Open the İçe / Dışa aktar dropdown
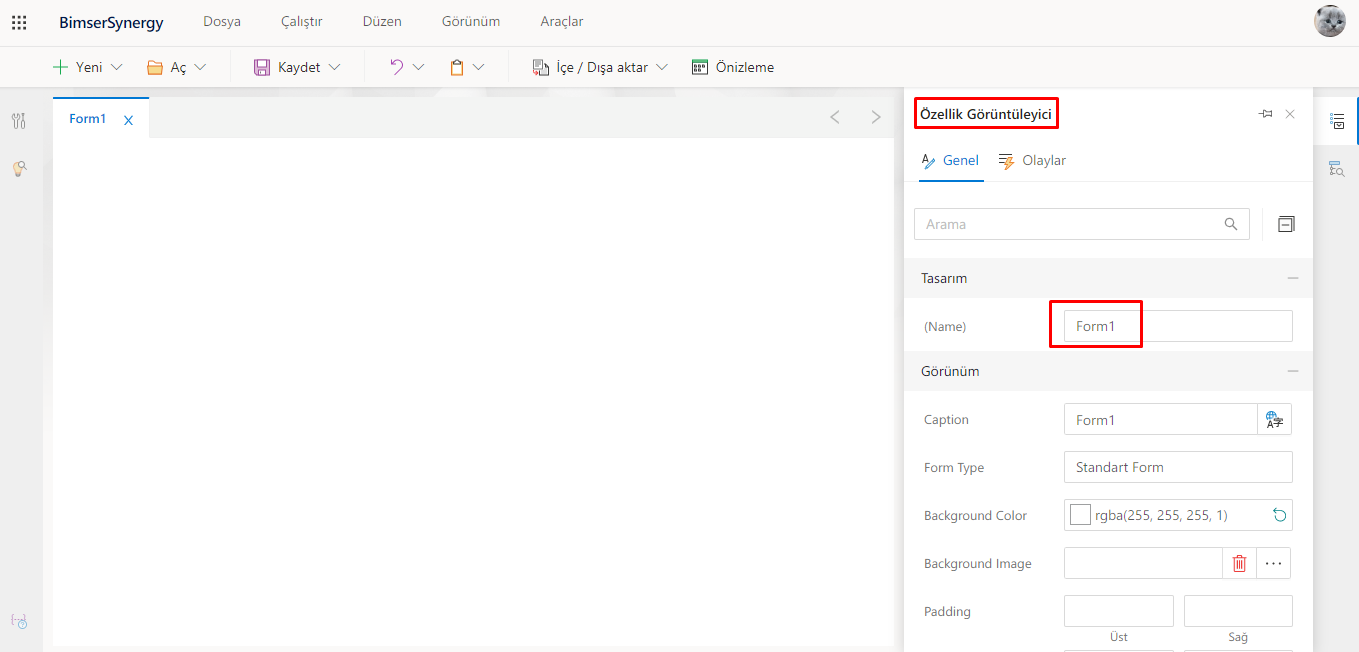1359x652 pixels. [661, 68]
